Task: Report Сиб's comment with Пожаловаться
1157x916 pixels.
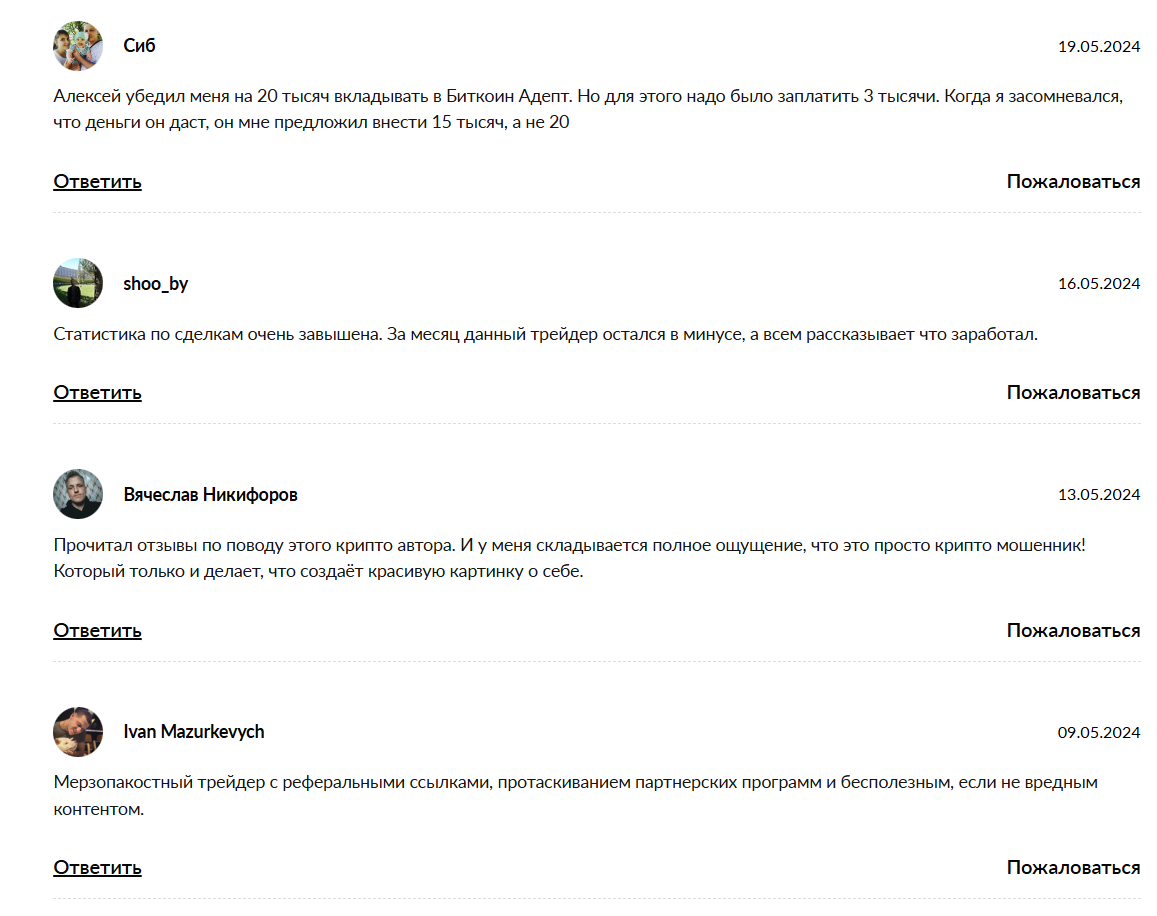Action: coord(1073,181)
